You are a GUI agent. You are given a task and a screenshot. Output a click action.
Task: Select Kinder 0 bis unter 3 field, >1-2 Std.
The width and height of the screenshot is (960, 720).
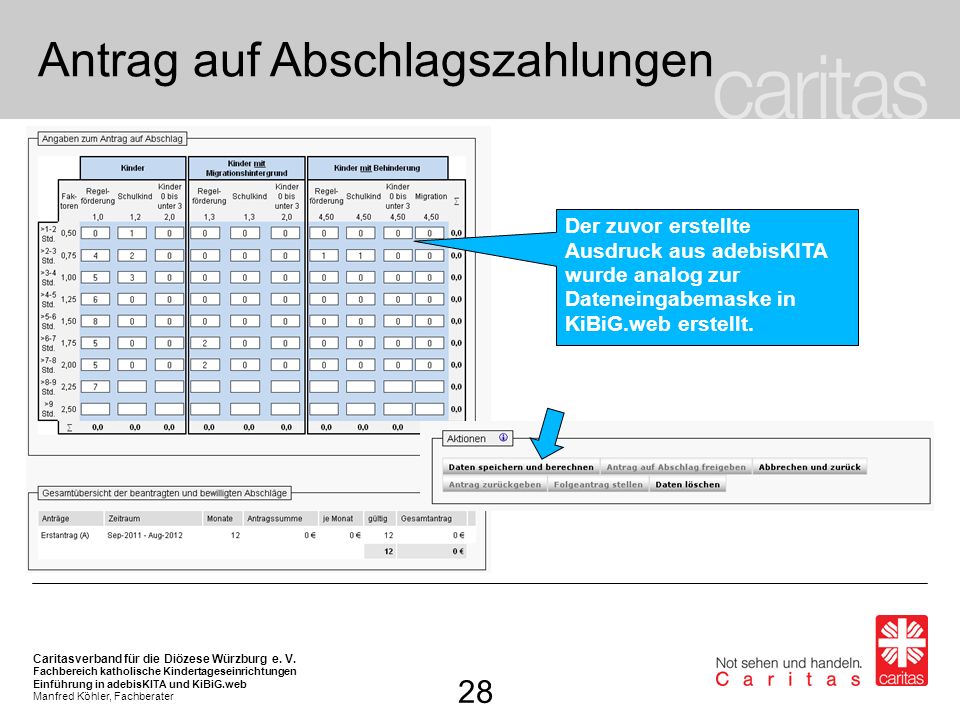point(170,233)
